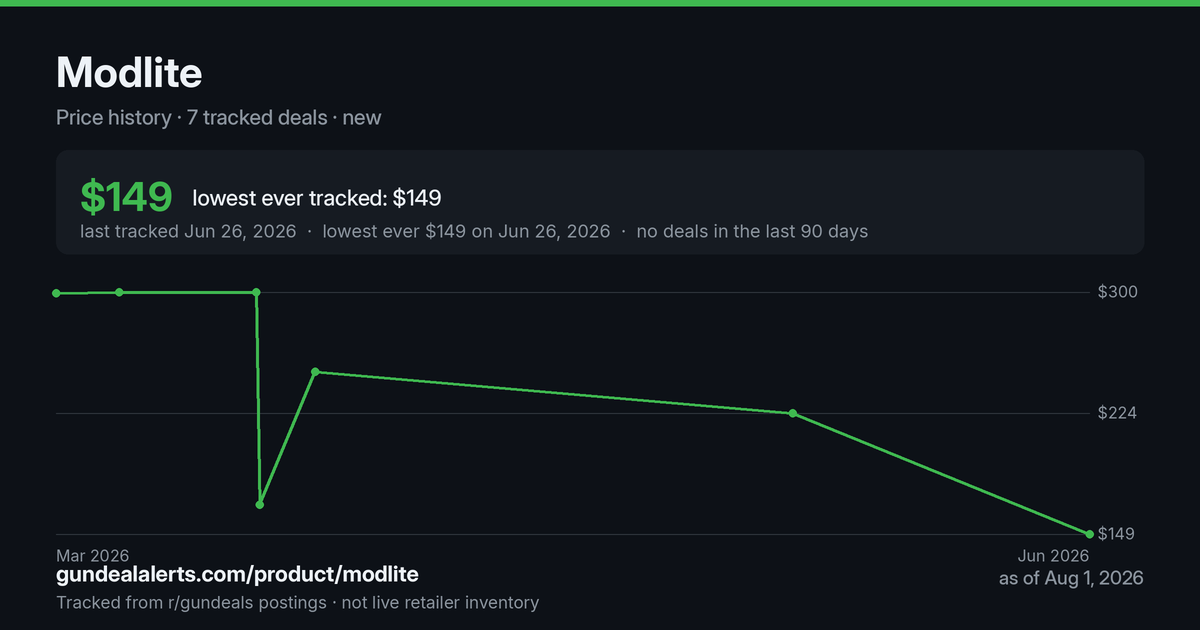Click the $224 y-axis label
The image size is (1200, 630).
click(x=1117, y=413)
